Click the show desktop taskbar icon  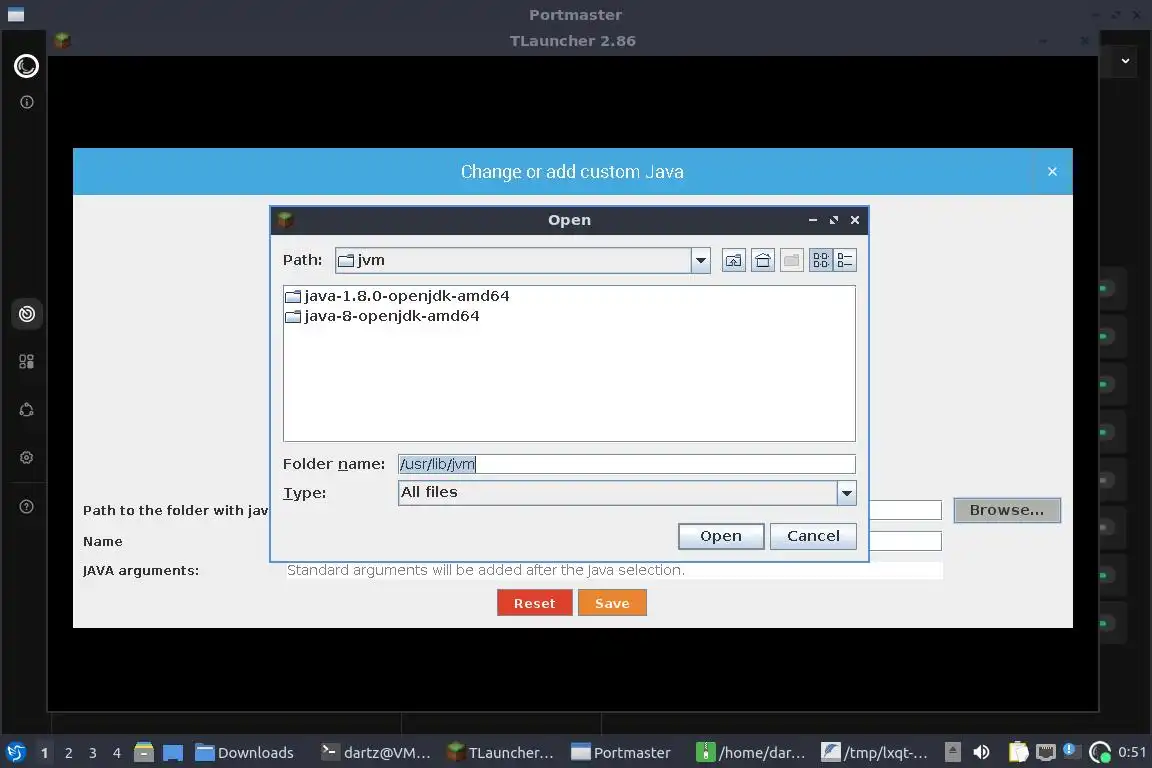pos(173,752)
